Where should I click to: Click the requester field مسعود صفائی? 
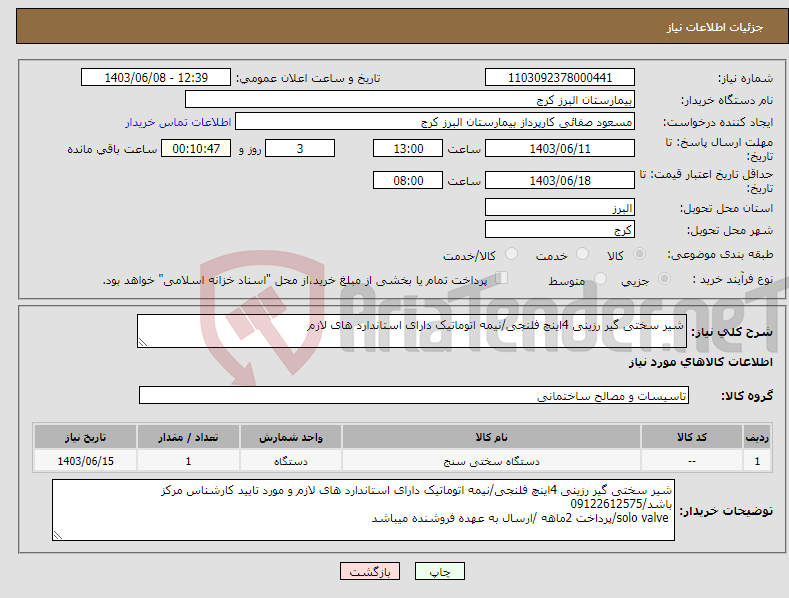435,121
